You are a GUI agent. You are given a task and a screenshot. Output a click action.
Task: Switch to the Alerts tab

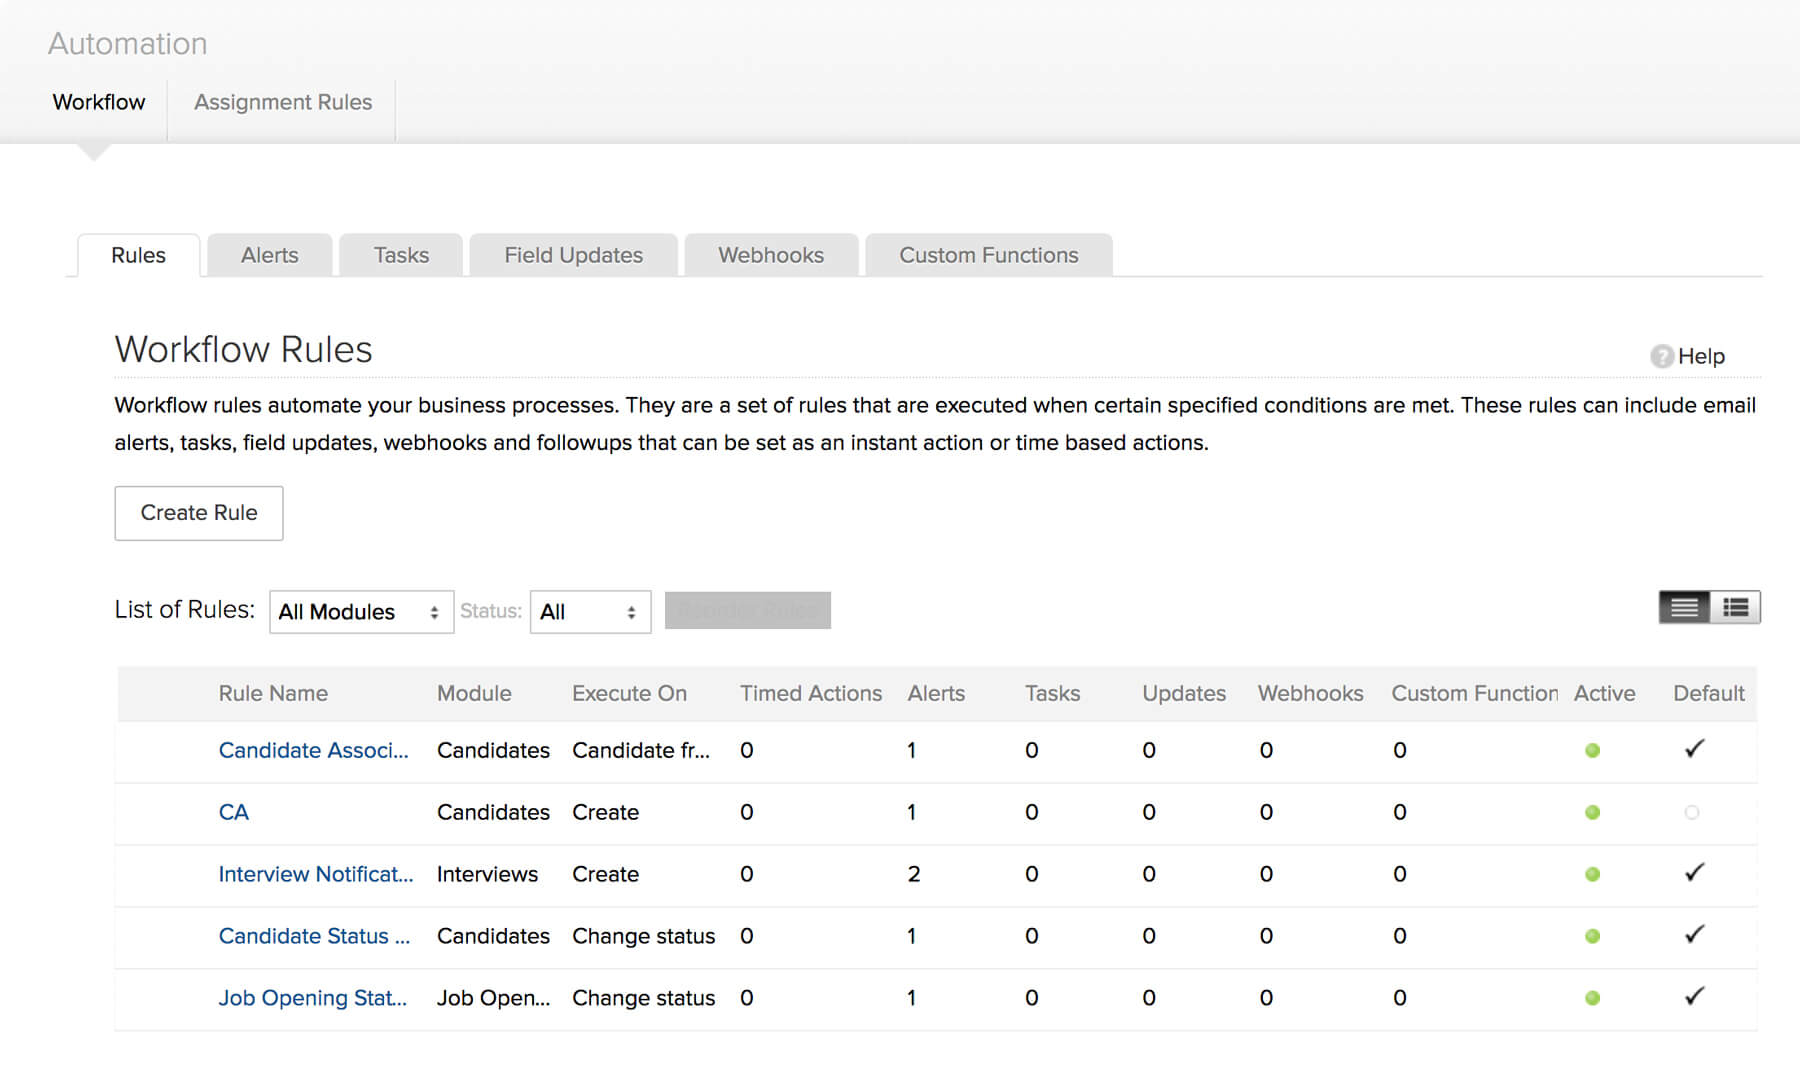click(x=269, y=255)
